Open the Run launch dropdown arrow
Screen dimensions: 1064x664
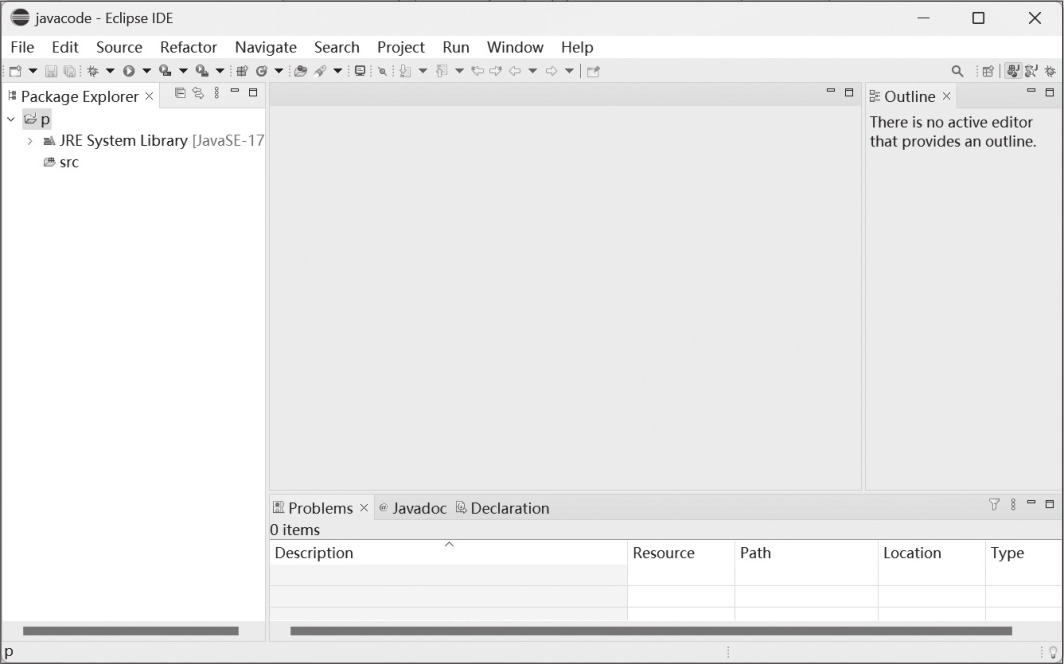[x=146, y=71]
